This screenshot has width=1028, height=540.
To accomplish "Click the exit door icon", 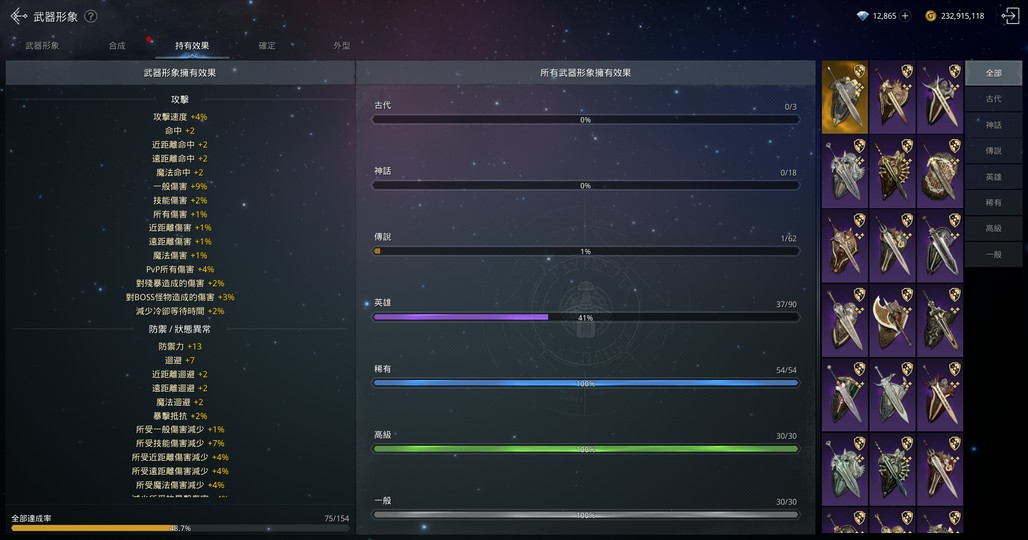I will tap(1009, 16).
